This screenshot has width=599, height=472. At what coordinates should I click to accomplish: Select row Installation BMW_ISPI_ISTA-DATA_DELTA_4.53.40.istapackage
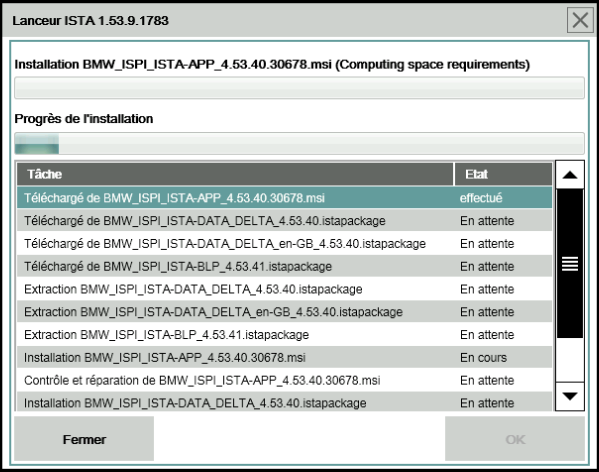[x=285, y=402]
